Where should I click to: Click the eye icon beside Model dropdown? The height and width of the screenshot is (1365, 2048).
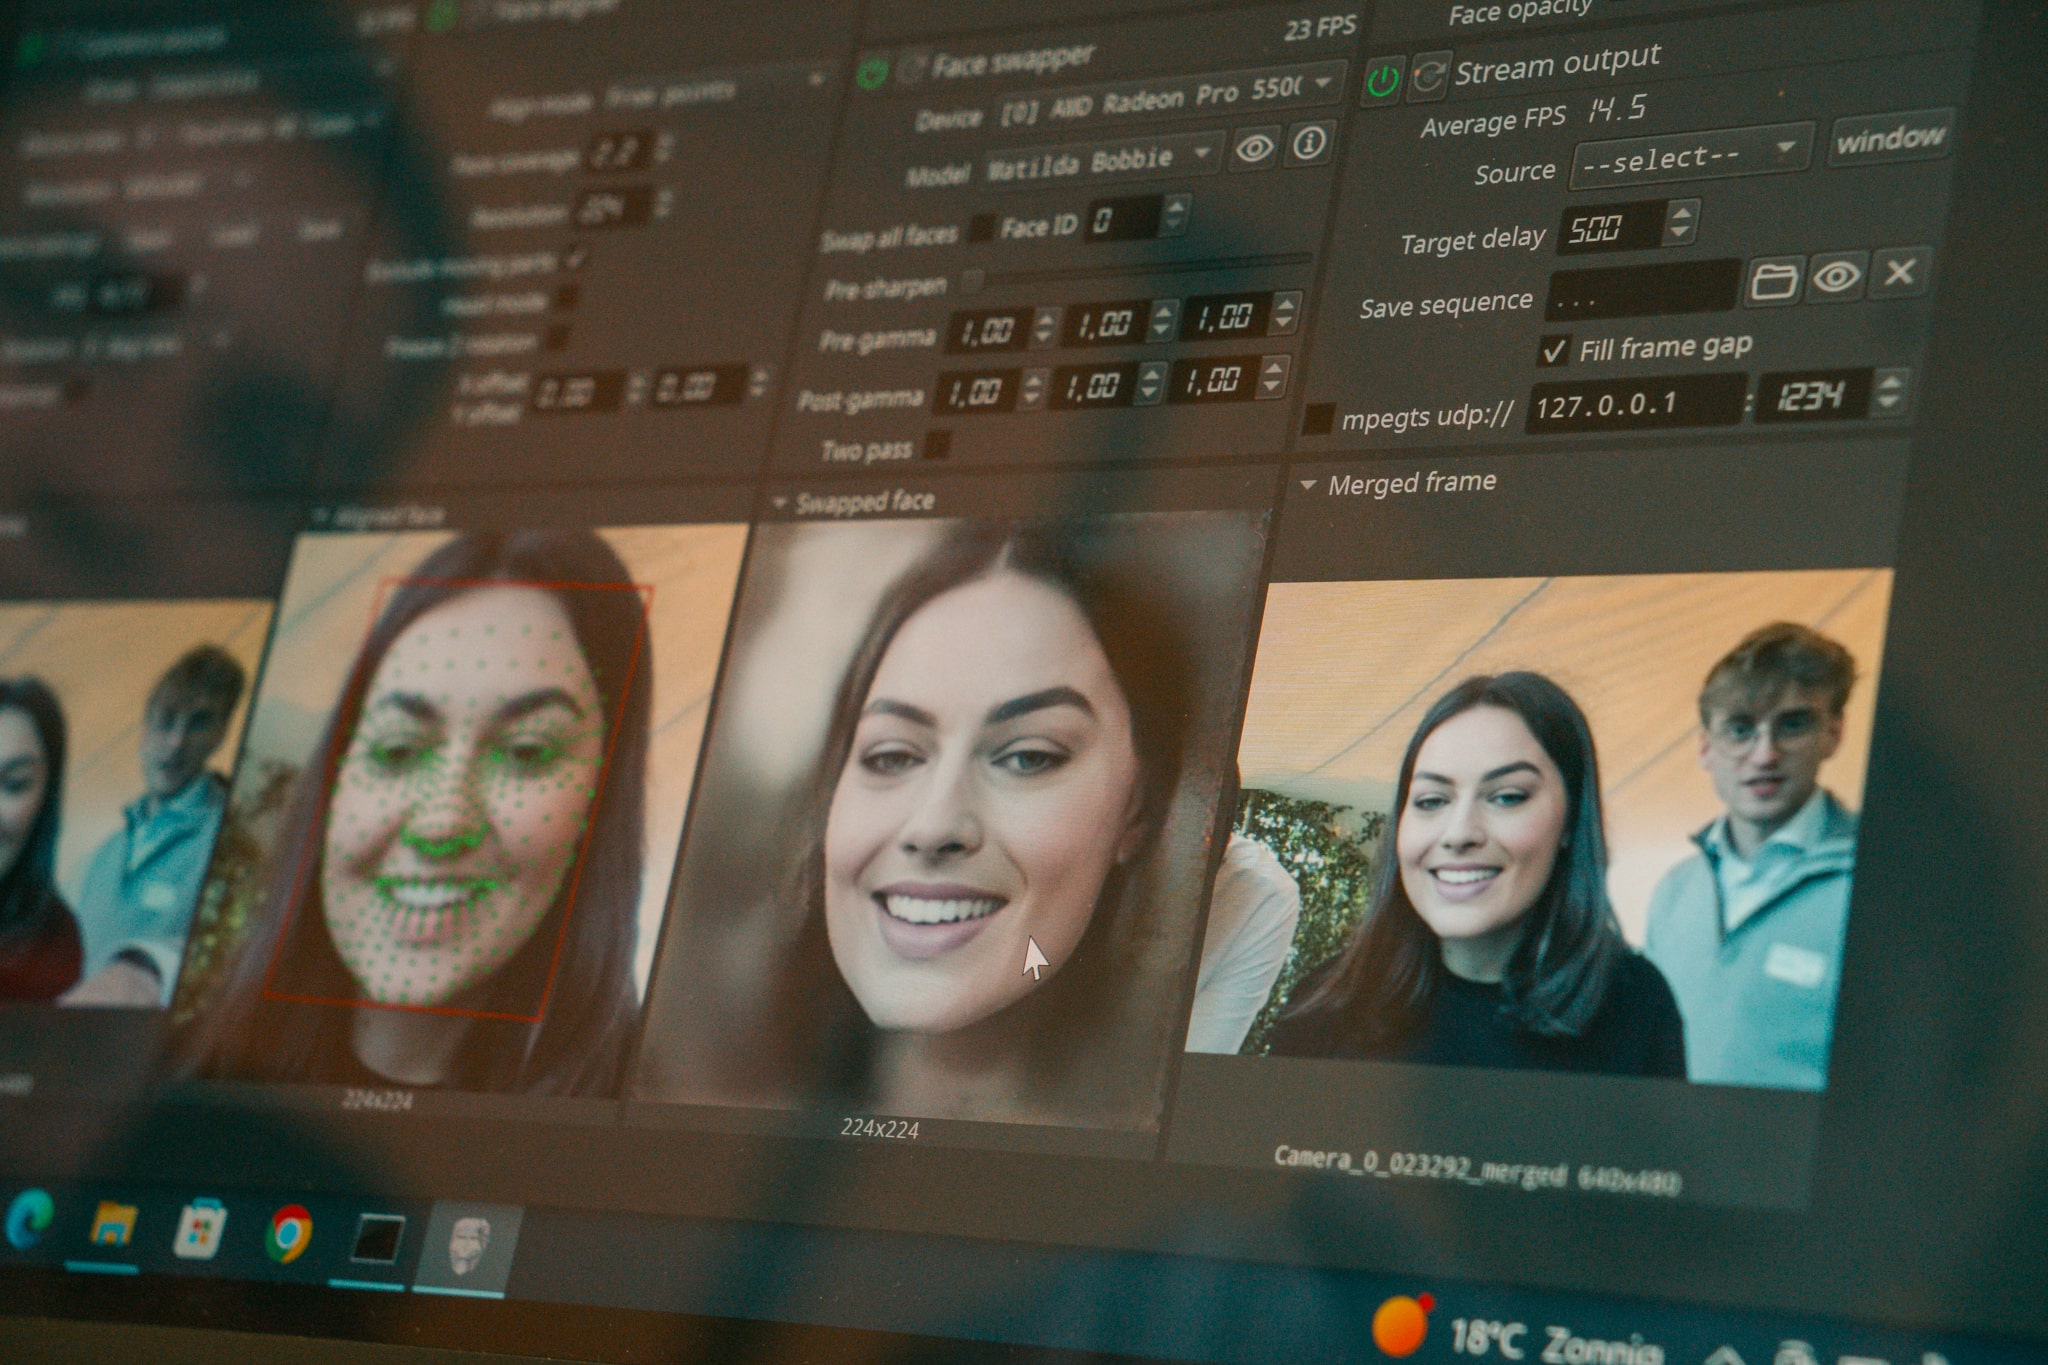1254,148
